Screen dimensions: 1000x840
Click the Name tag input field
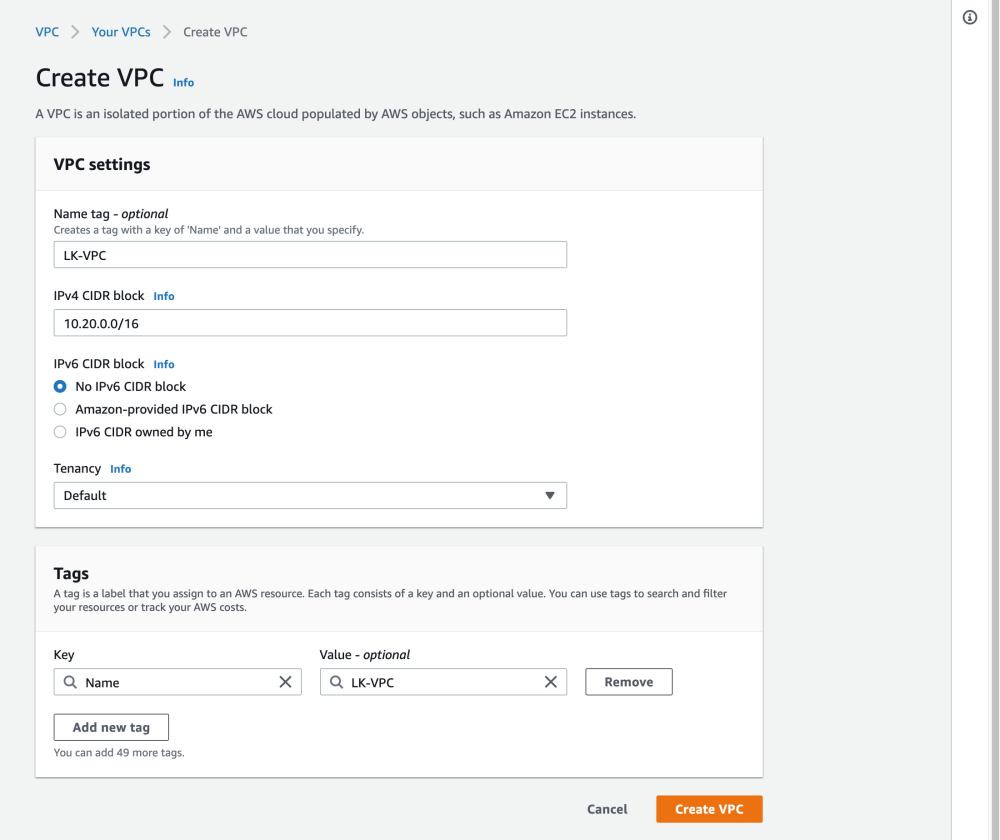310,255
